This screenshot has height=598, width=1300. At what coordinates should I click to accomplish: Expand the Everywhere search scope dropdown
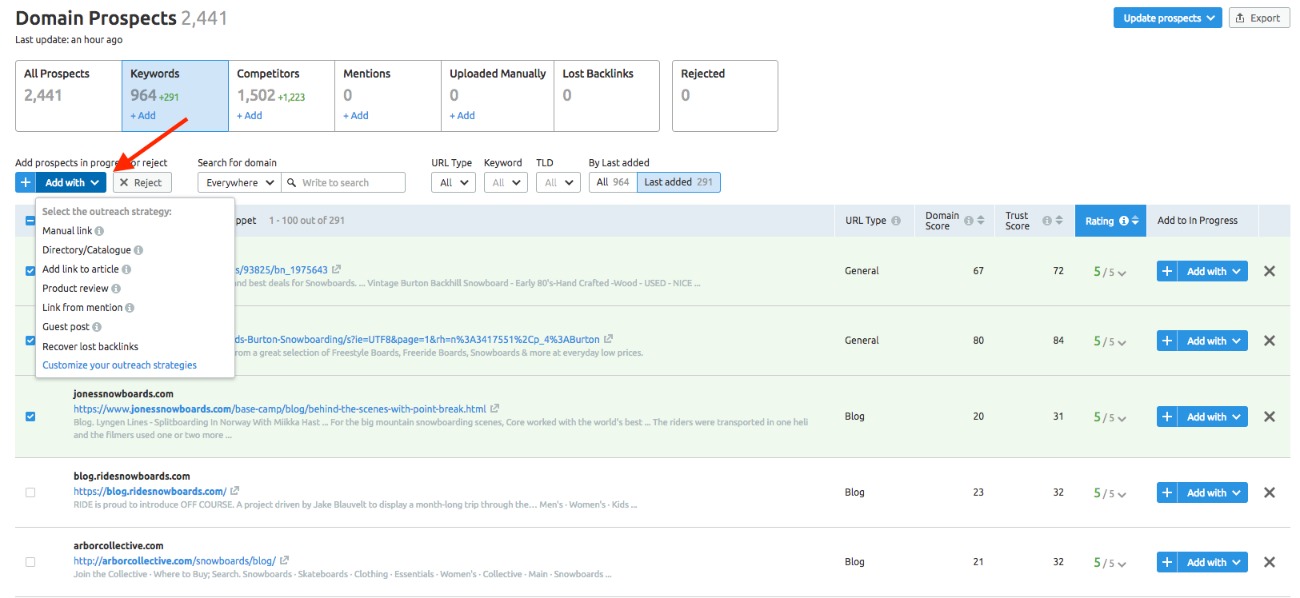(239, 183)
